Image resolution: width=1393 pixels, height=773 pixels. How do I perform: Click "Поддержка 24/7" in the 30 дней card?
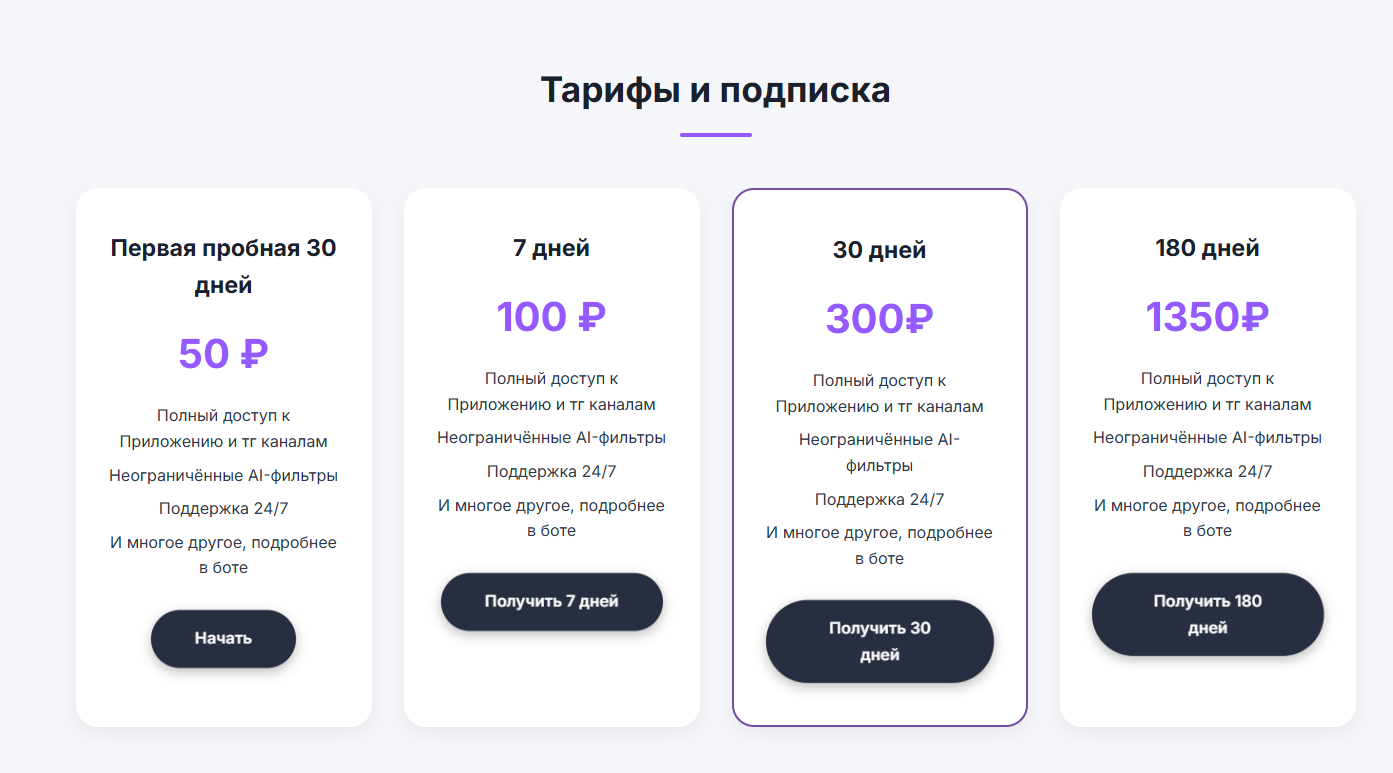point(879,500)
